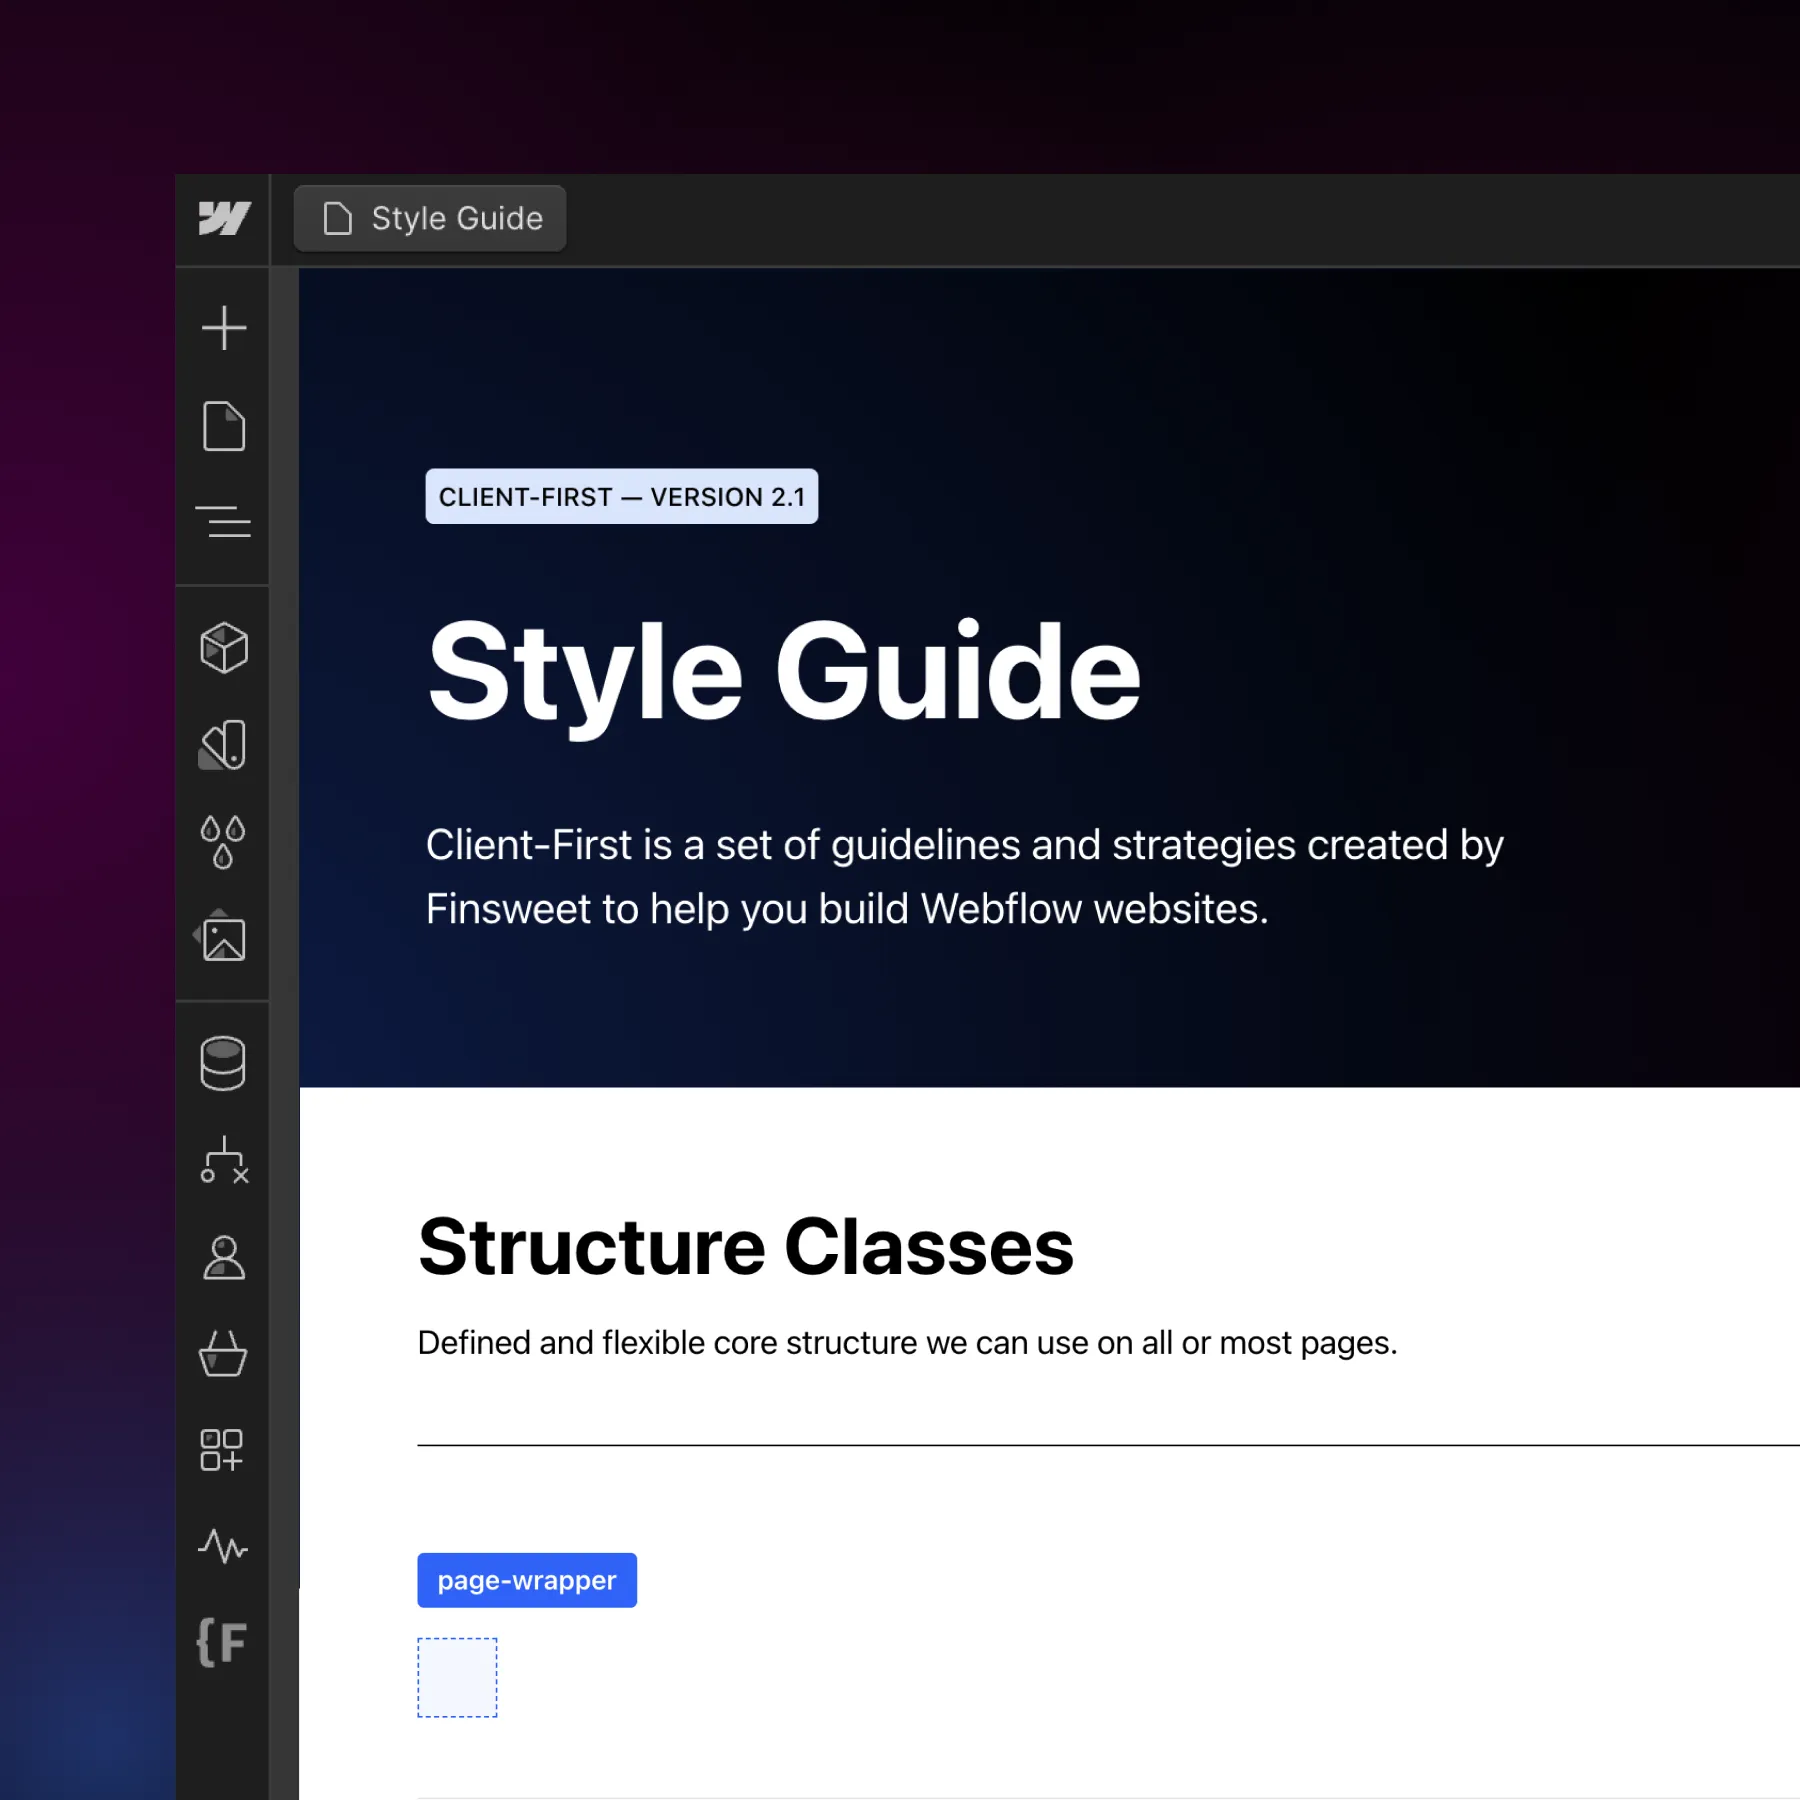Click the Client-First version badge
Image resolution: width=1800 pixels, height=1800 pixels.
click(622, 496)
